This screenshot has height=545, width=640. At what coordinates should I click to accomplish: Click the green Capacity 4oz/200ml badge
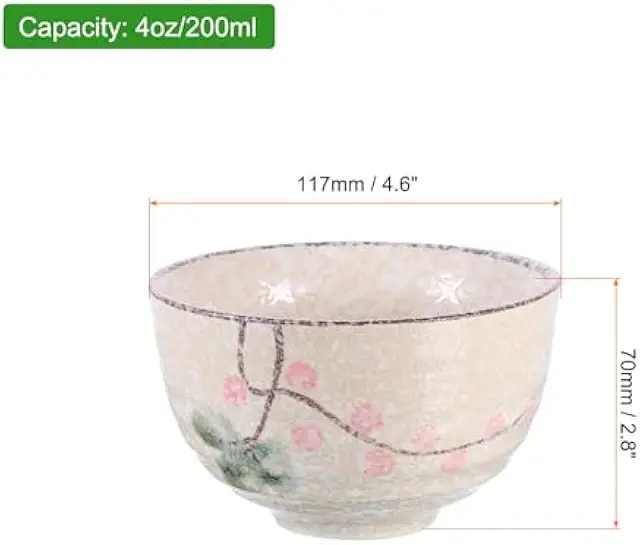pyautogui.click(x=139, y=27)
